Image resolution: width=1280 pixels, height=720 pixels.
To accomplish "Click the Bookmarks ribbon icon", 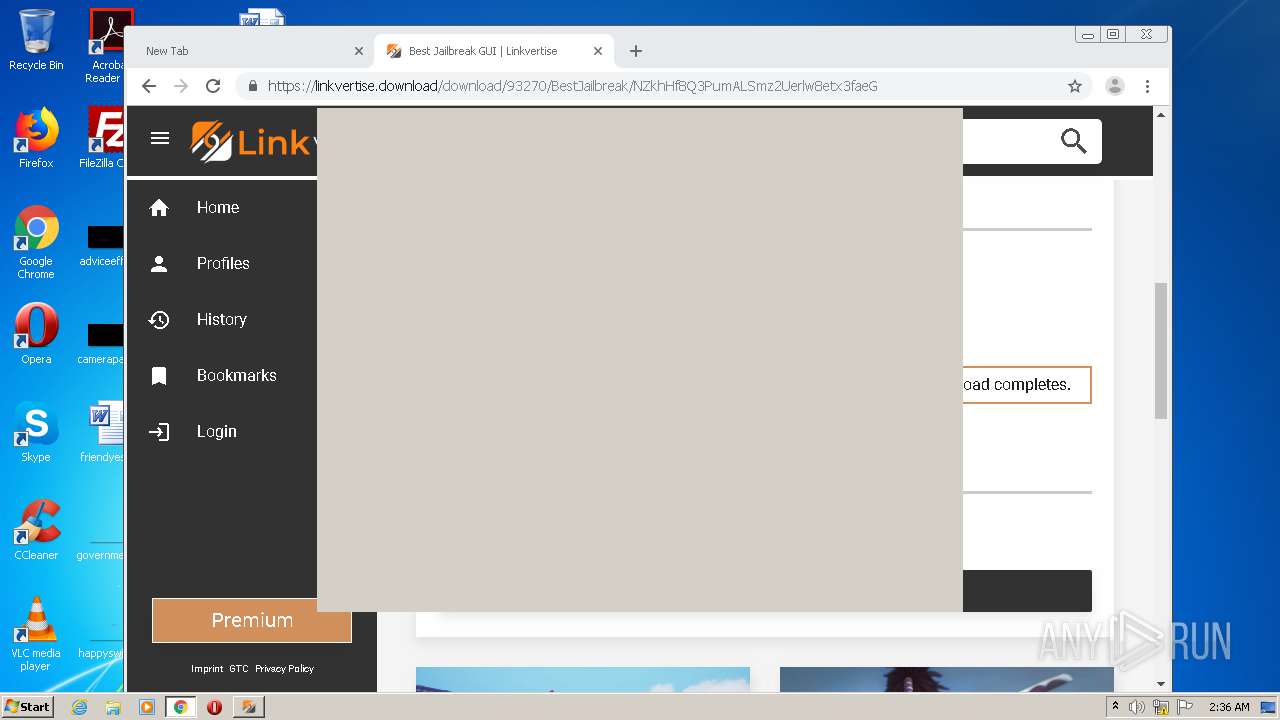I will point(159,376).
